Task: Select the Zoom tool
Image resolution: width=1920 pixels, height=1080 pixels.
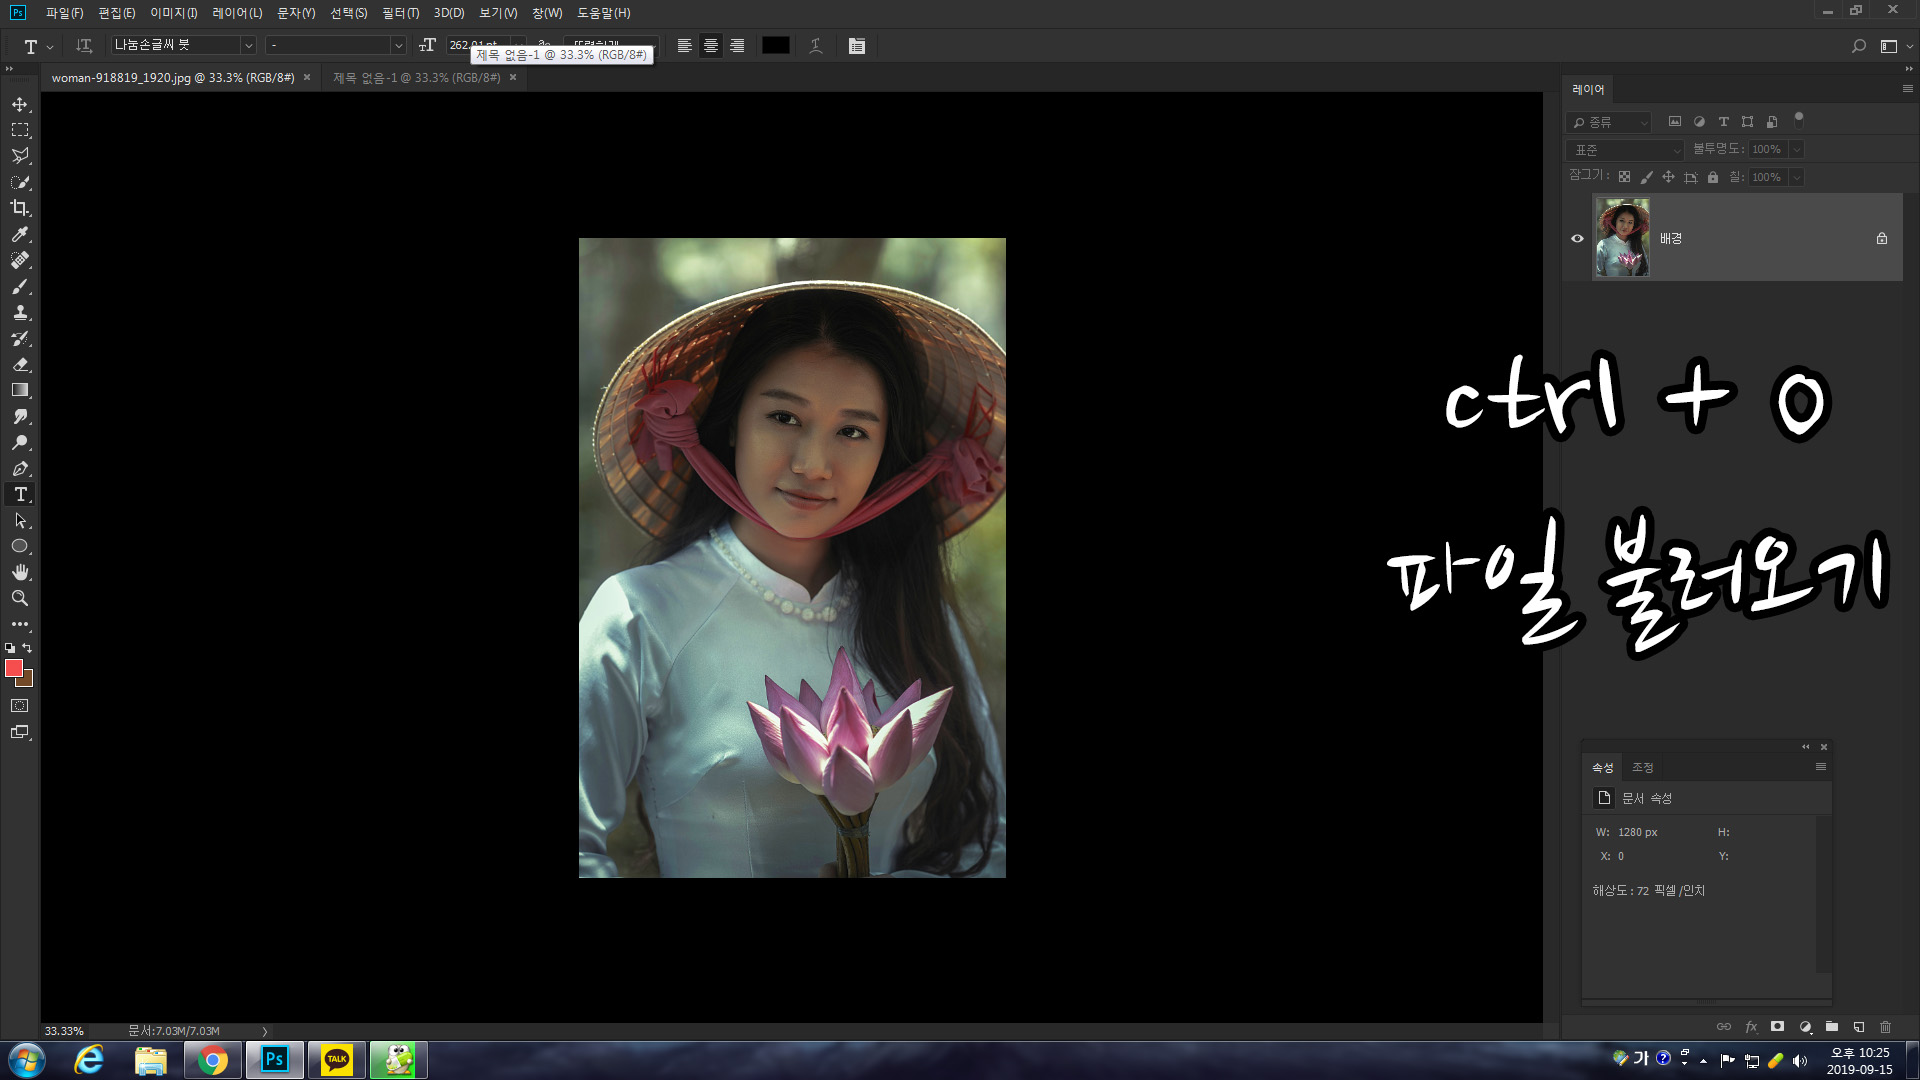Action: (x=20, y=598)
